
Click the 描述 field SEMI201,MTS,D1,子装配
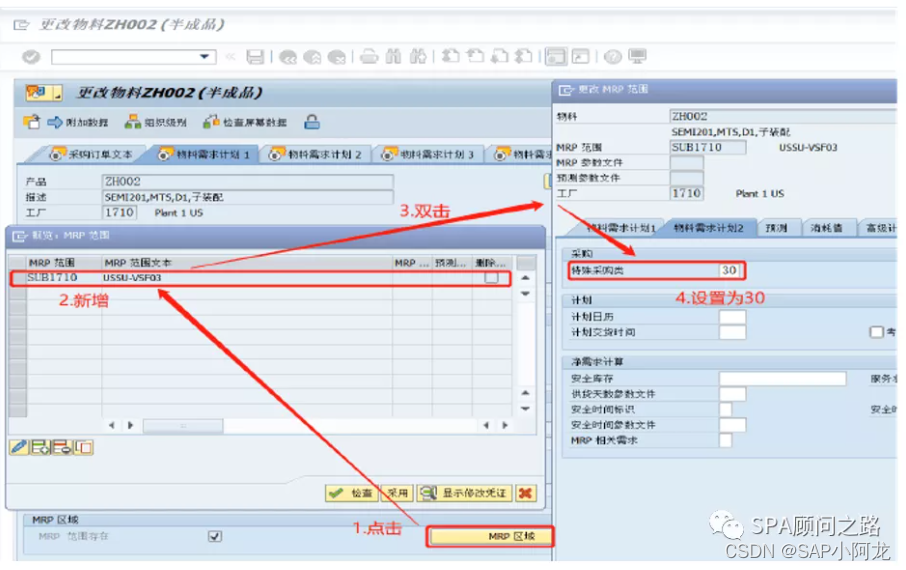(x=248, y=197)
